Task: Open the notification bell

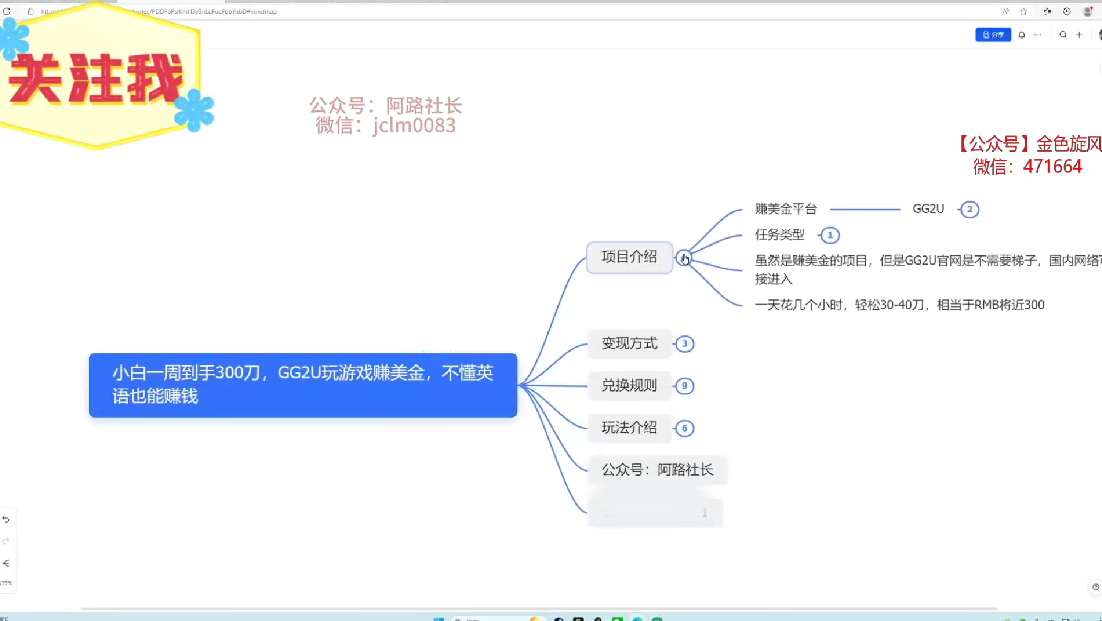Action: point(1022,34)
